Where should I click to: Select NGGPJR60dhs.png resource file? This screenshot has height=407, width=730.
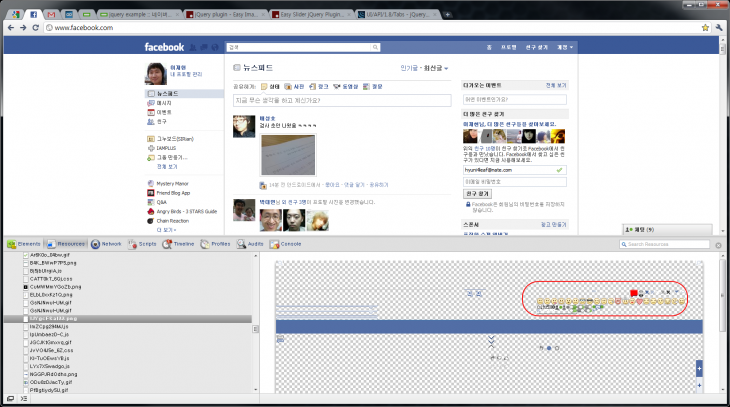pos(56,372)
